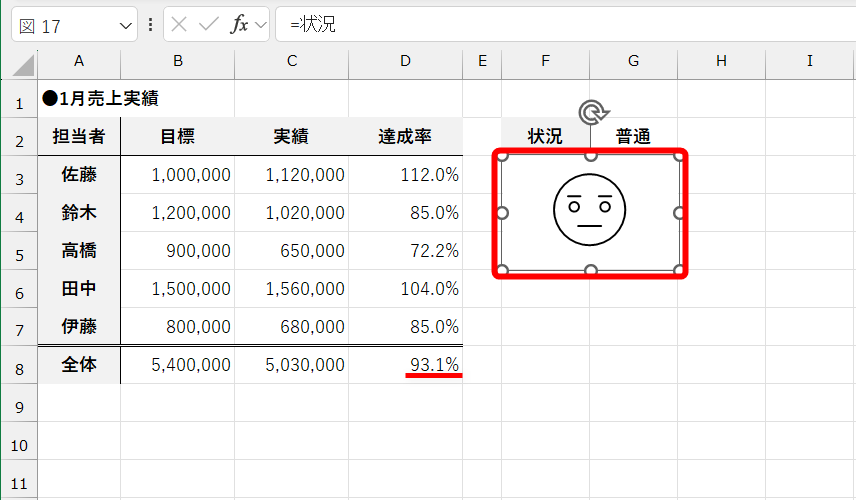Click the 900,000 target cell
This screenshot has width=856, height=500.
(x=177, y=251)
